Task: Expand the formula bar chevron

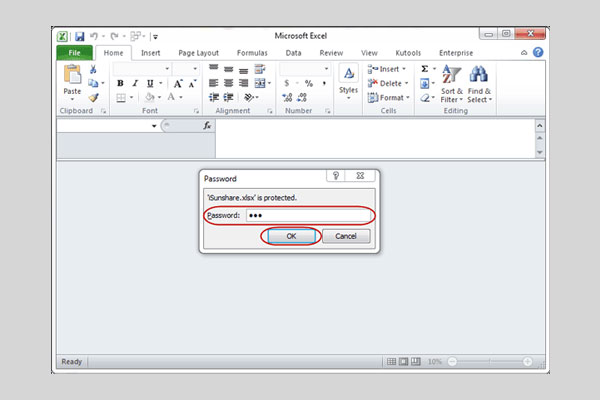Action: (540, 126)
